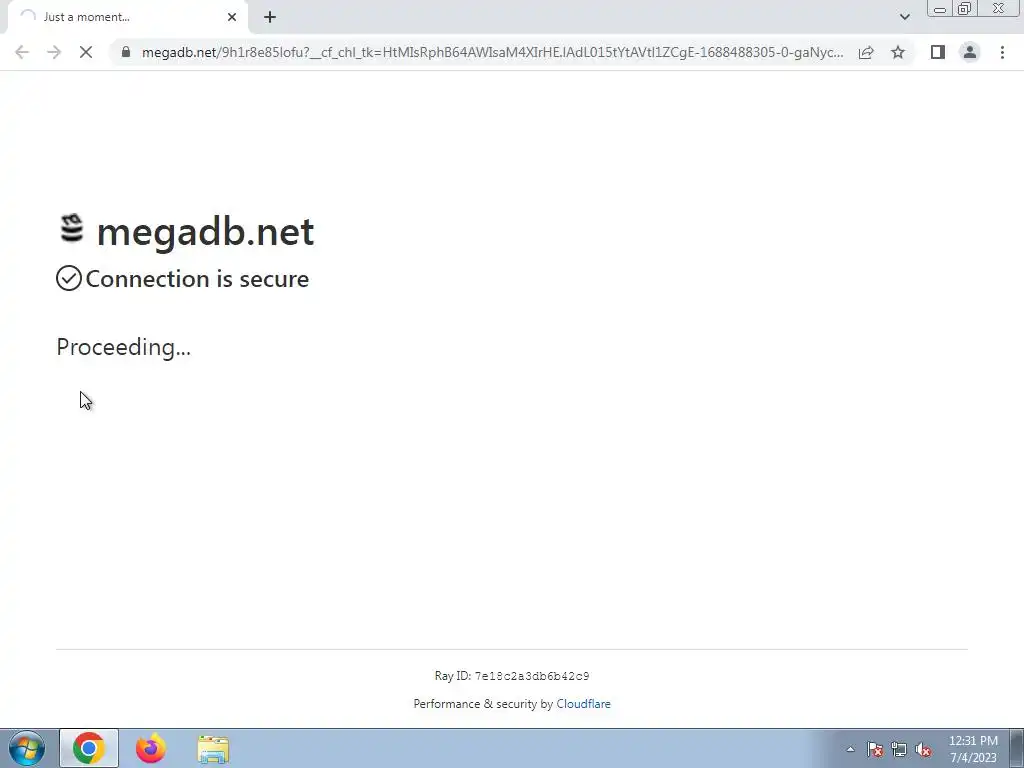
Task: Select the Ray ID value 7e18c2a3db6b42c9
Action: (532, 676)
